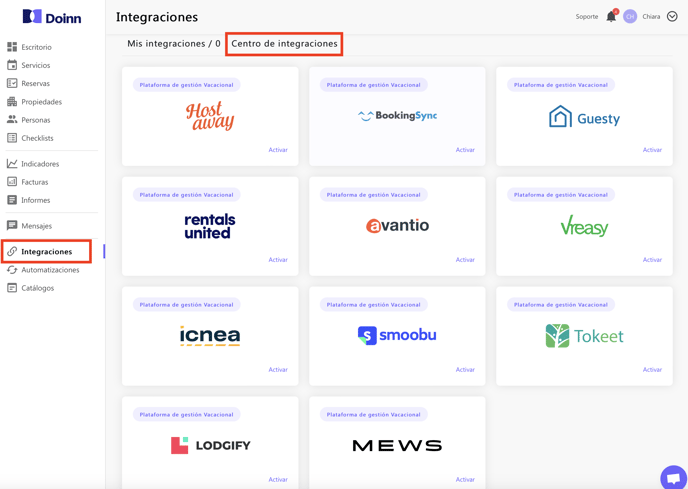Open Checklists menu item
The image size is (688, 489).
[37, 138]
